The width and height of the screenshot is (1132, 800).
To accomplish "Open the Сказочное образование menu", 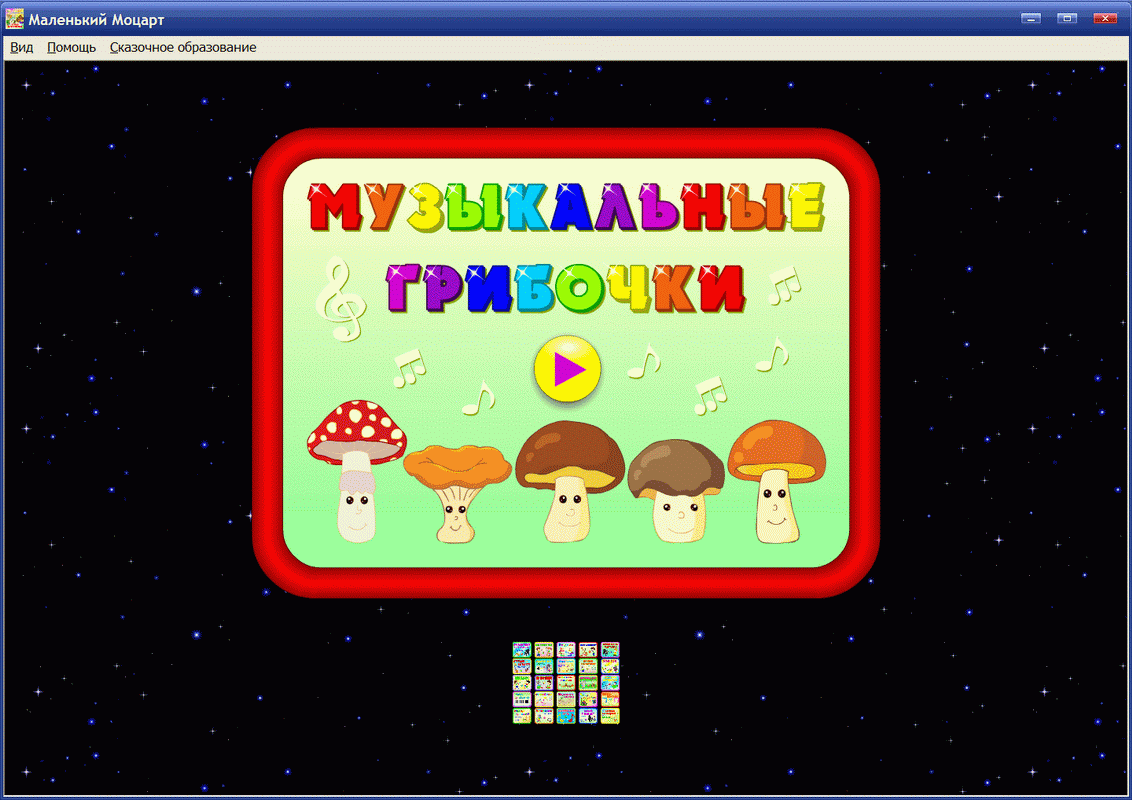I will click(x=183, y=48).
